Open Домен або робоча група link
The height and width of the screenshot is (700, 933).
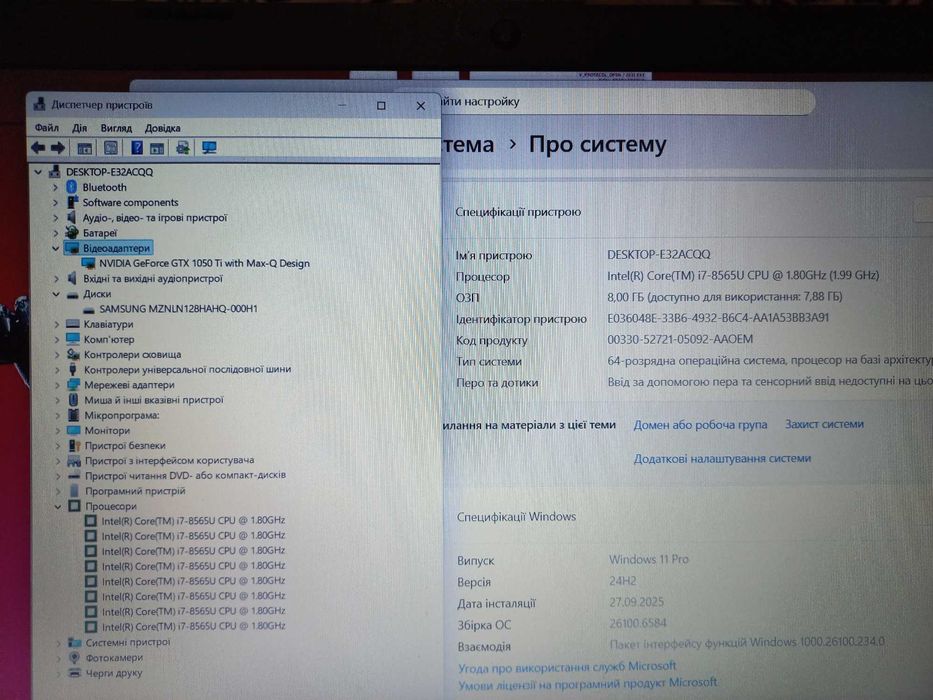[700, 425]
